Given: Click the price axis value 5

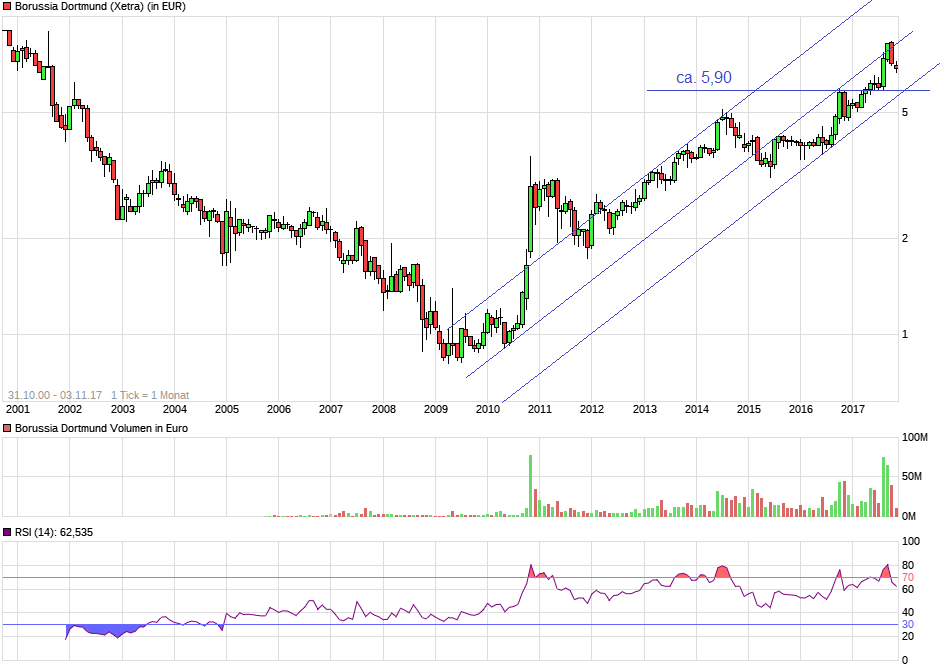Looking at the screenshot, I should click(905, 113).
